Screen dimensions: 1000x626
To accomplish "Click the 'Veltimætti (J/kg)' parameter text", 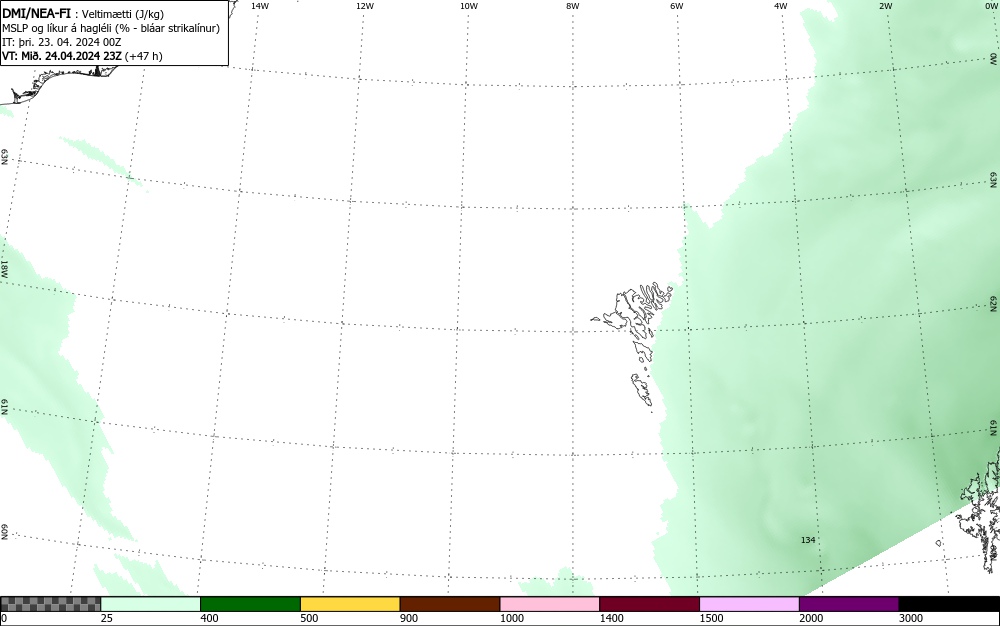I will click(123, 14).
